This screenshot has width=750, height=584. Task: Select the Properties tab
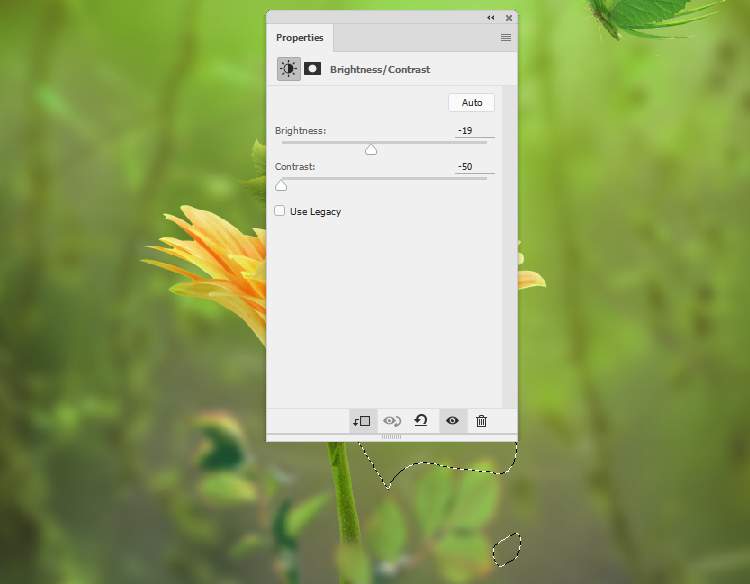pos(299,37)
